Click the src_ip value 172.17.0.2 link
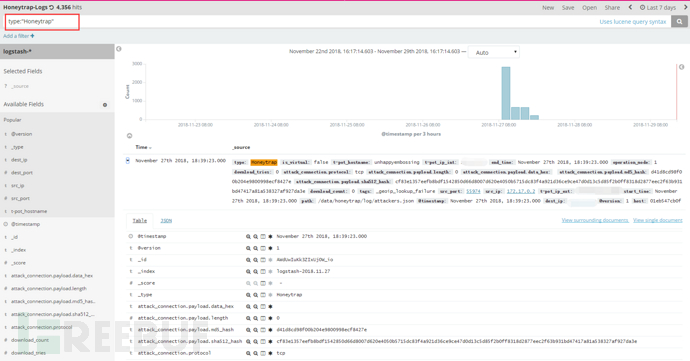Screen dimensions: 690x361 521,191
